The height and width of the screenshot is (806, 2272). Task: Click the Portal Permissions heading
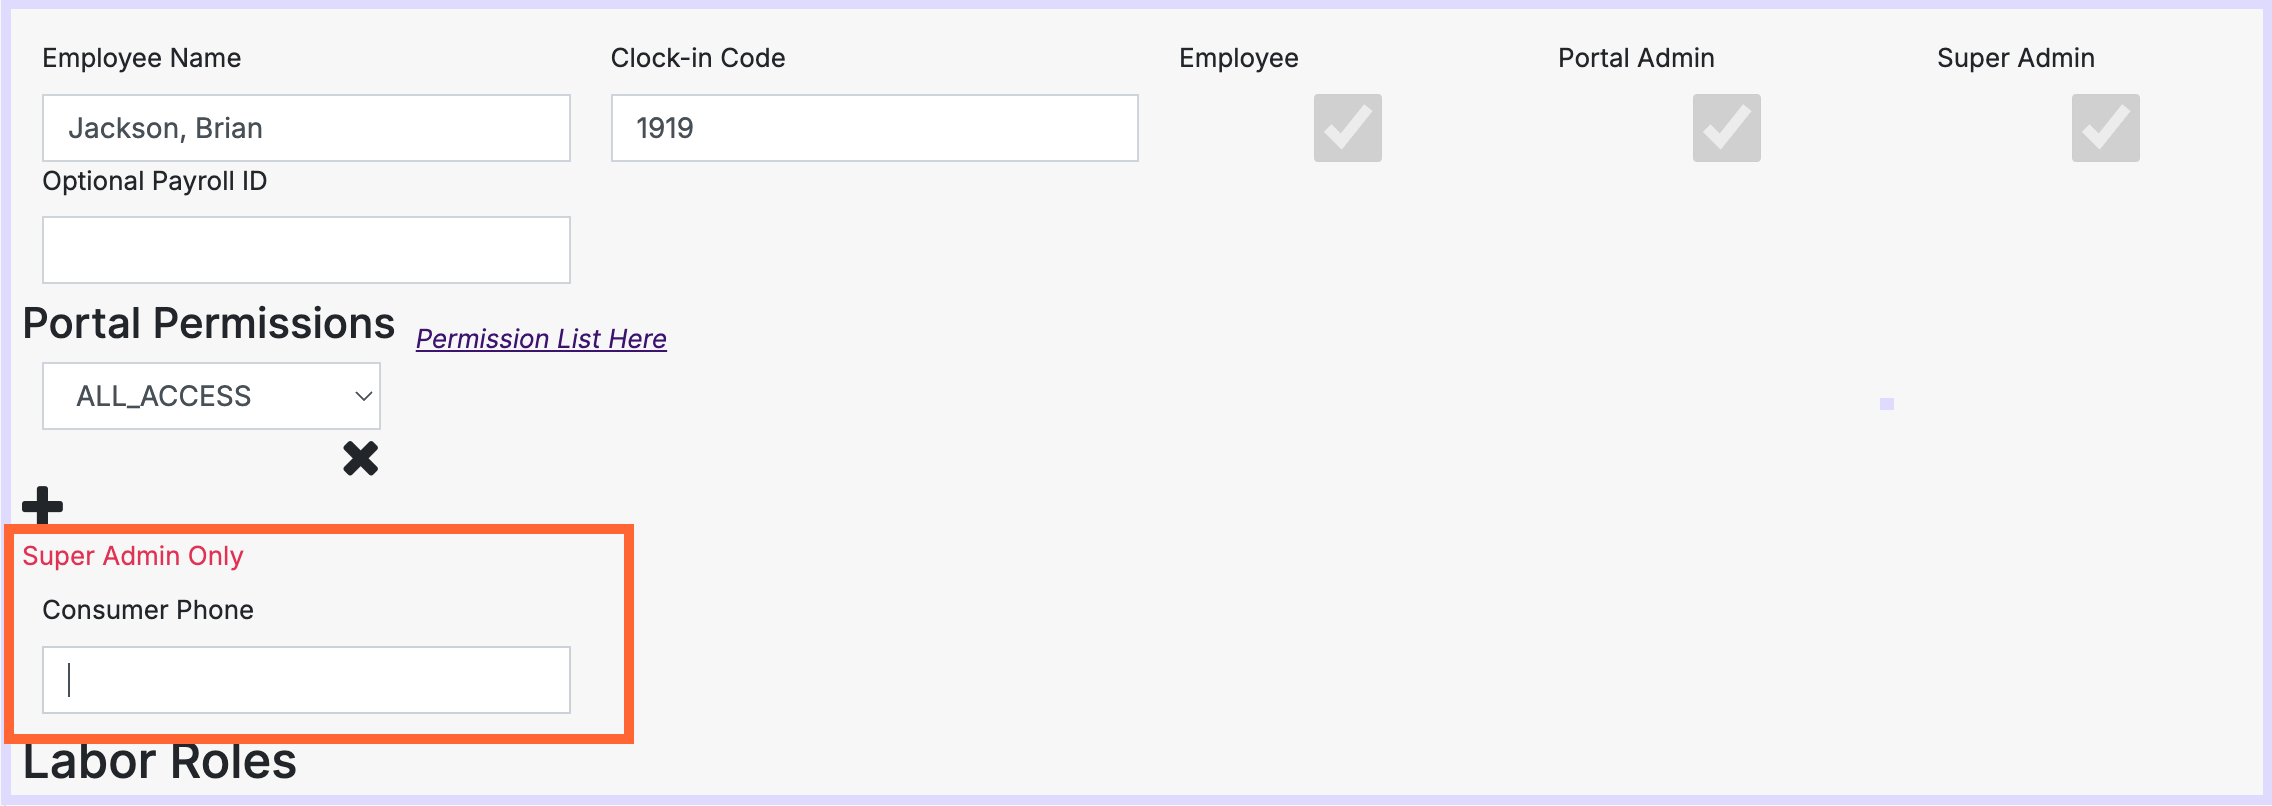pyautogui.click(x=209, y=324)
